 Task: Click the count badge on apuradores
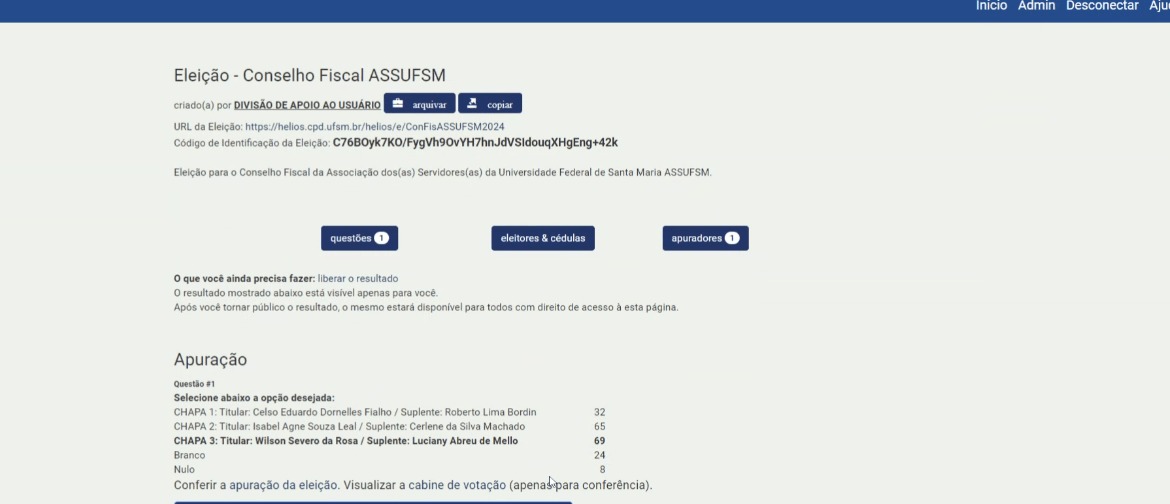coord(731,238)
